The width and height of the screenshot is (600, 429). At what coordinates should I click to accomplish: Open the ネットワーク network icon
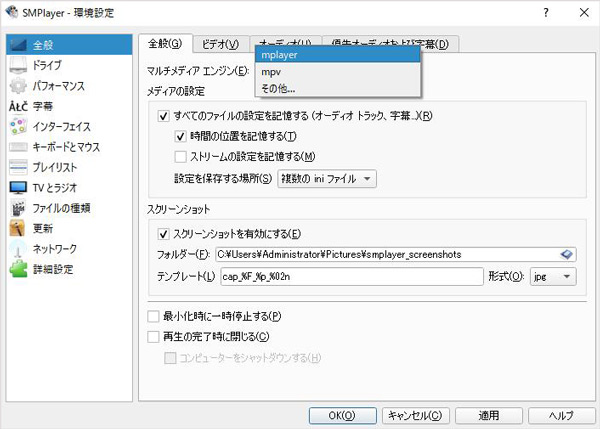18,249
